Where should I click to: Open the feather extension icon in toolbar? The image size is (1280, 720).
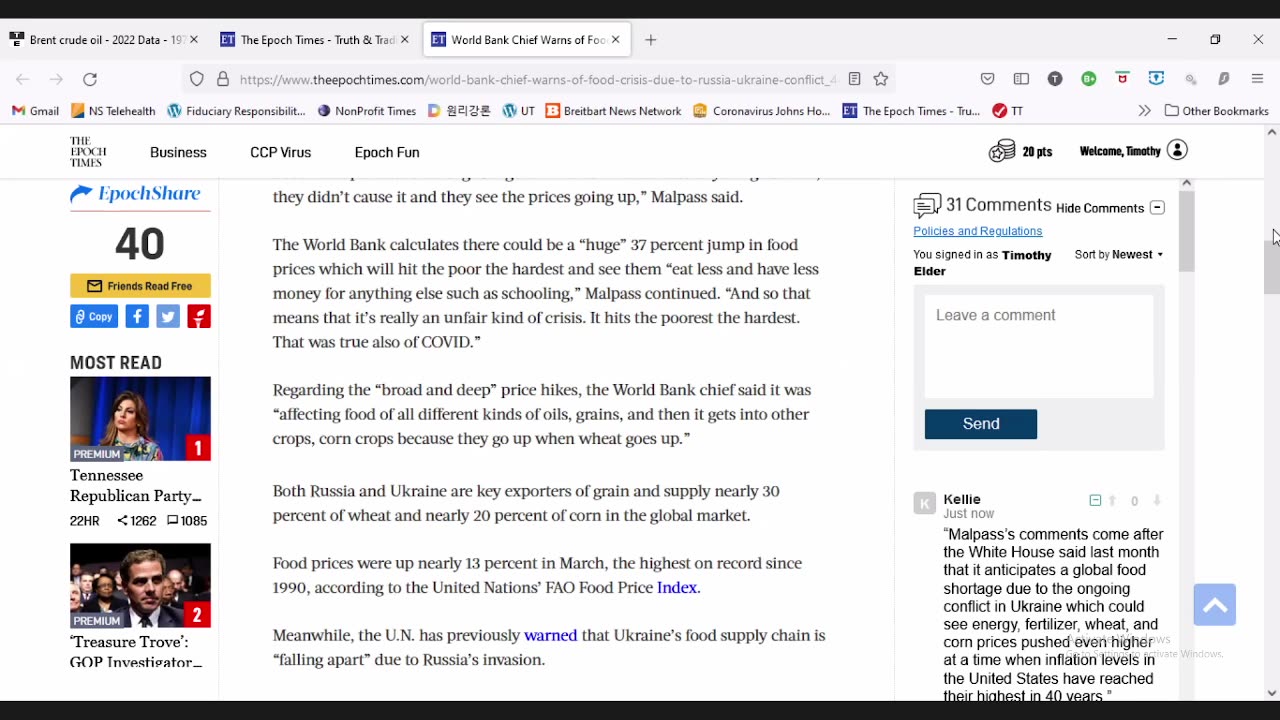[x=1224, y=79]
